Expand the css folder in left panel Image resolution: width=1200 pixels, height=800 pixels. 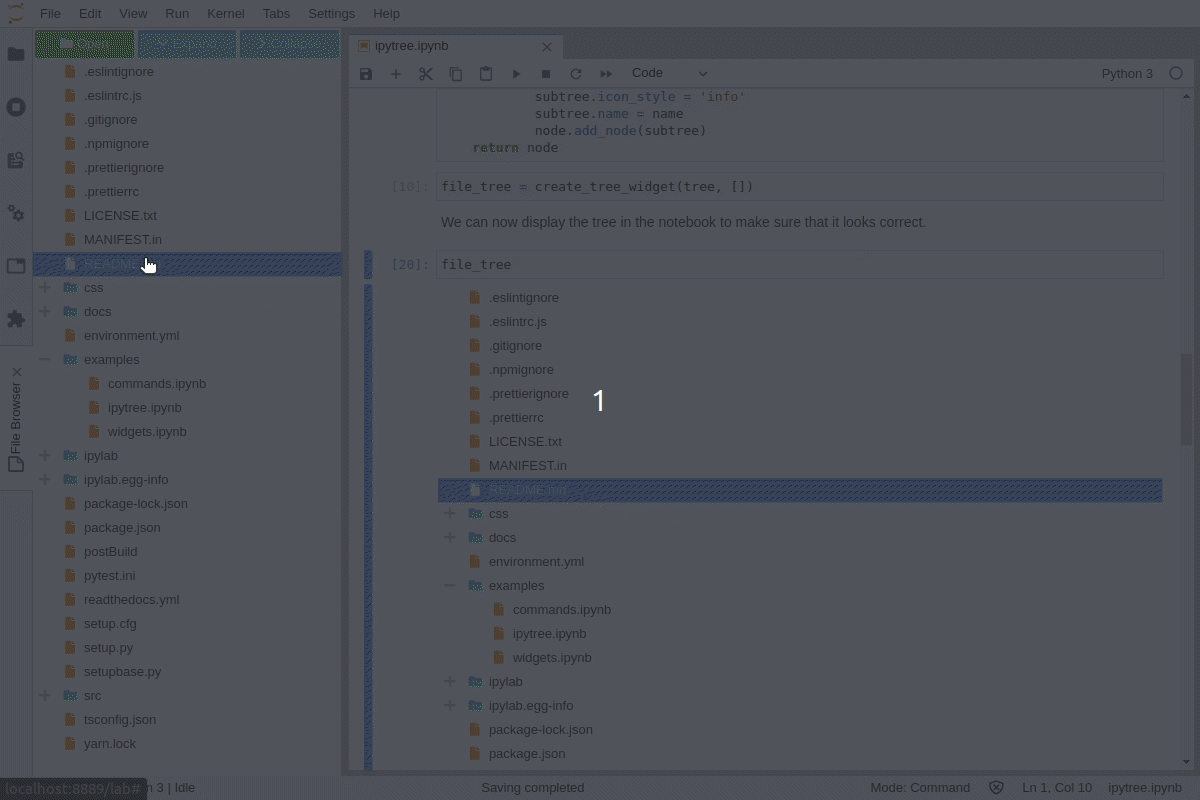click(45, 287)
